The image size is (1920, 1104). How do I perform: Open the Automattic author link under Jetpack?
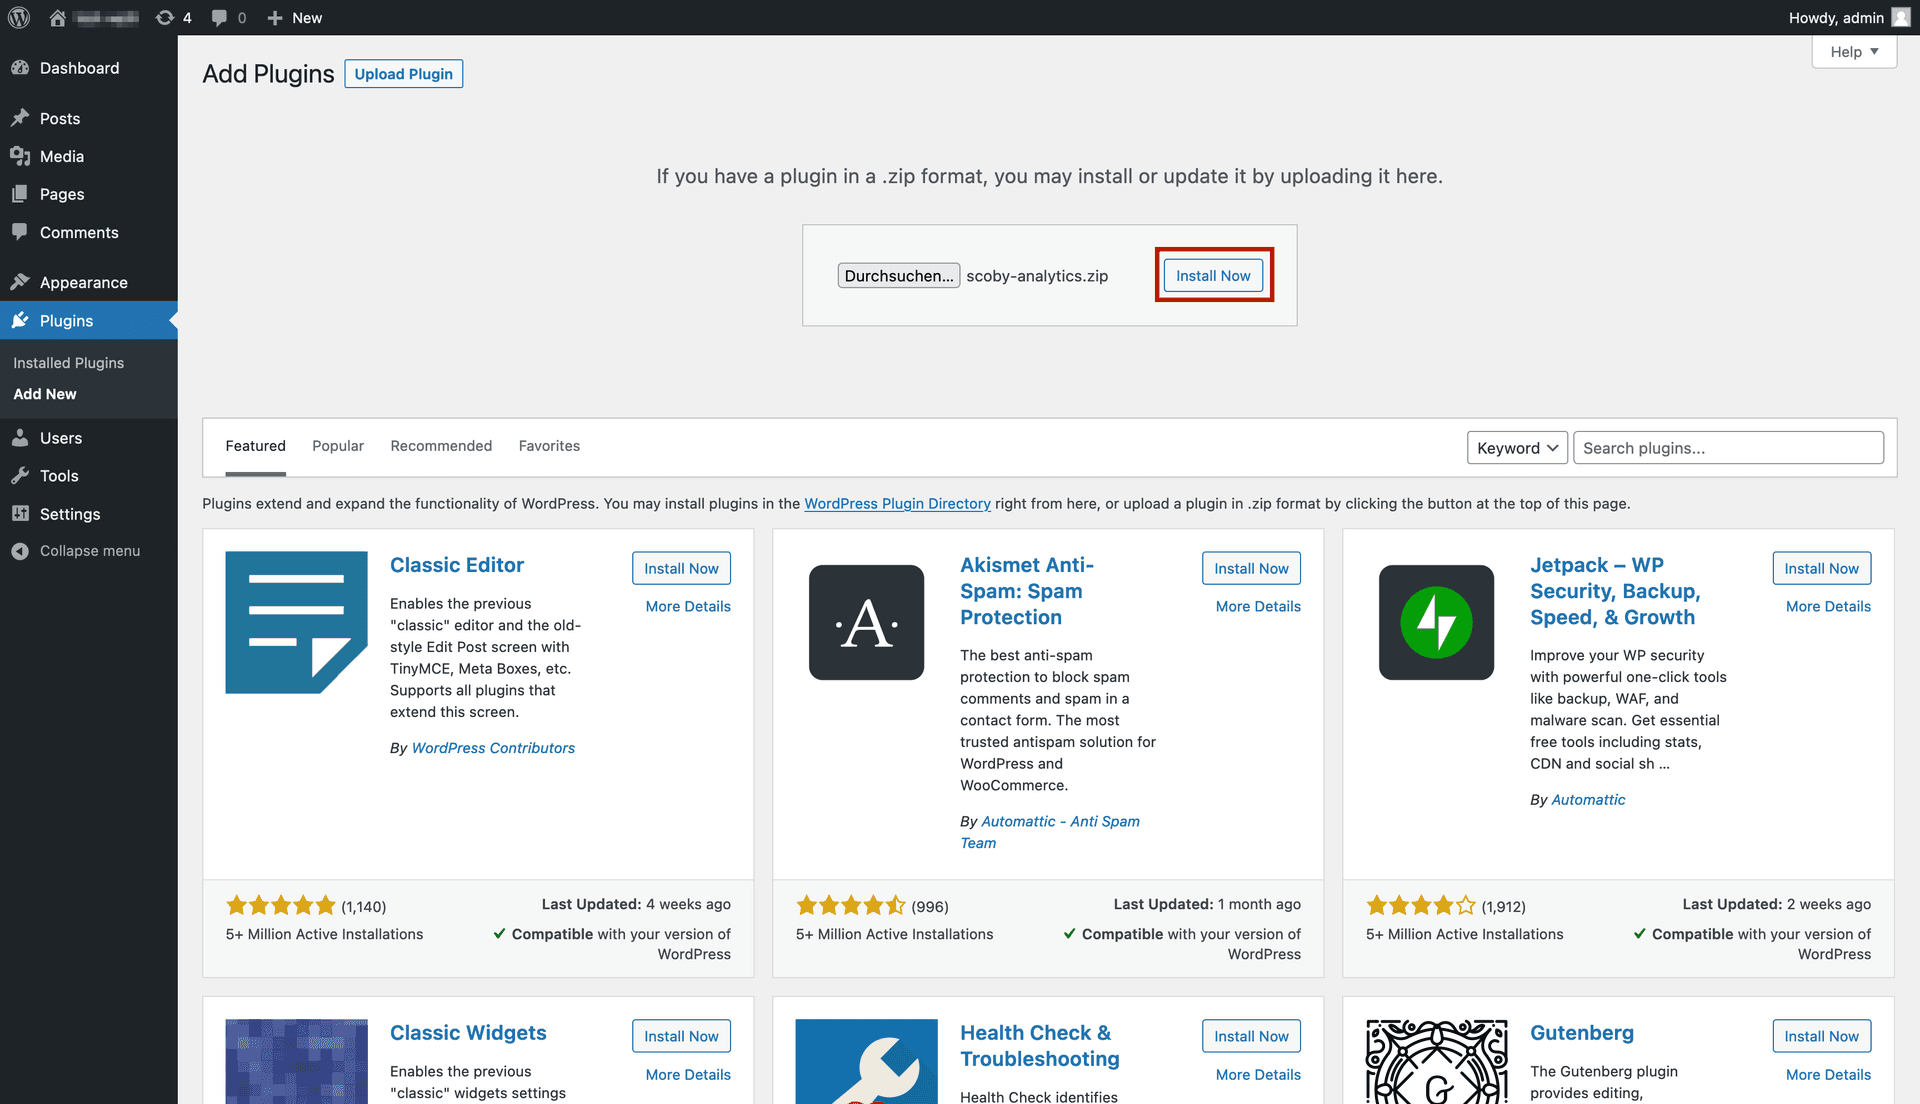click(1588, 800)
